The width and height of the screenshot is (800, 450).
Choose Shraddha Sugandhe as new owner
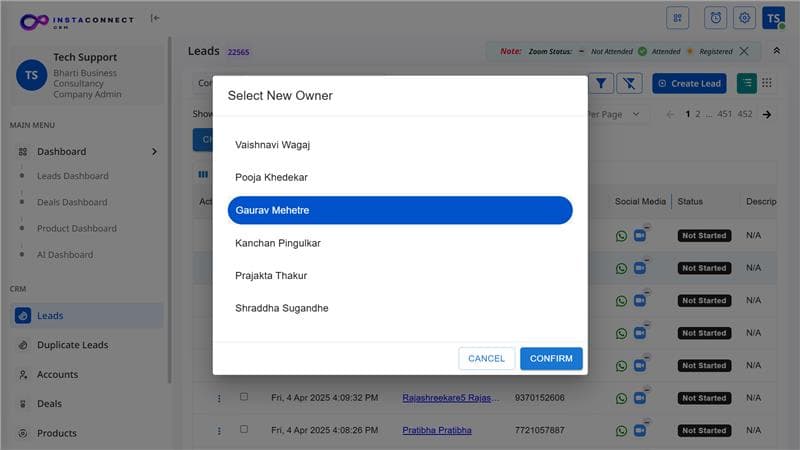click(400, 308)
